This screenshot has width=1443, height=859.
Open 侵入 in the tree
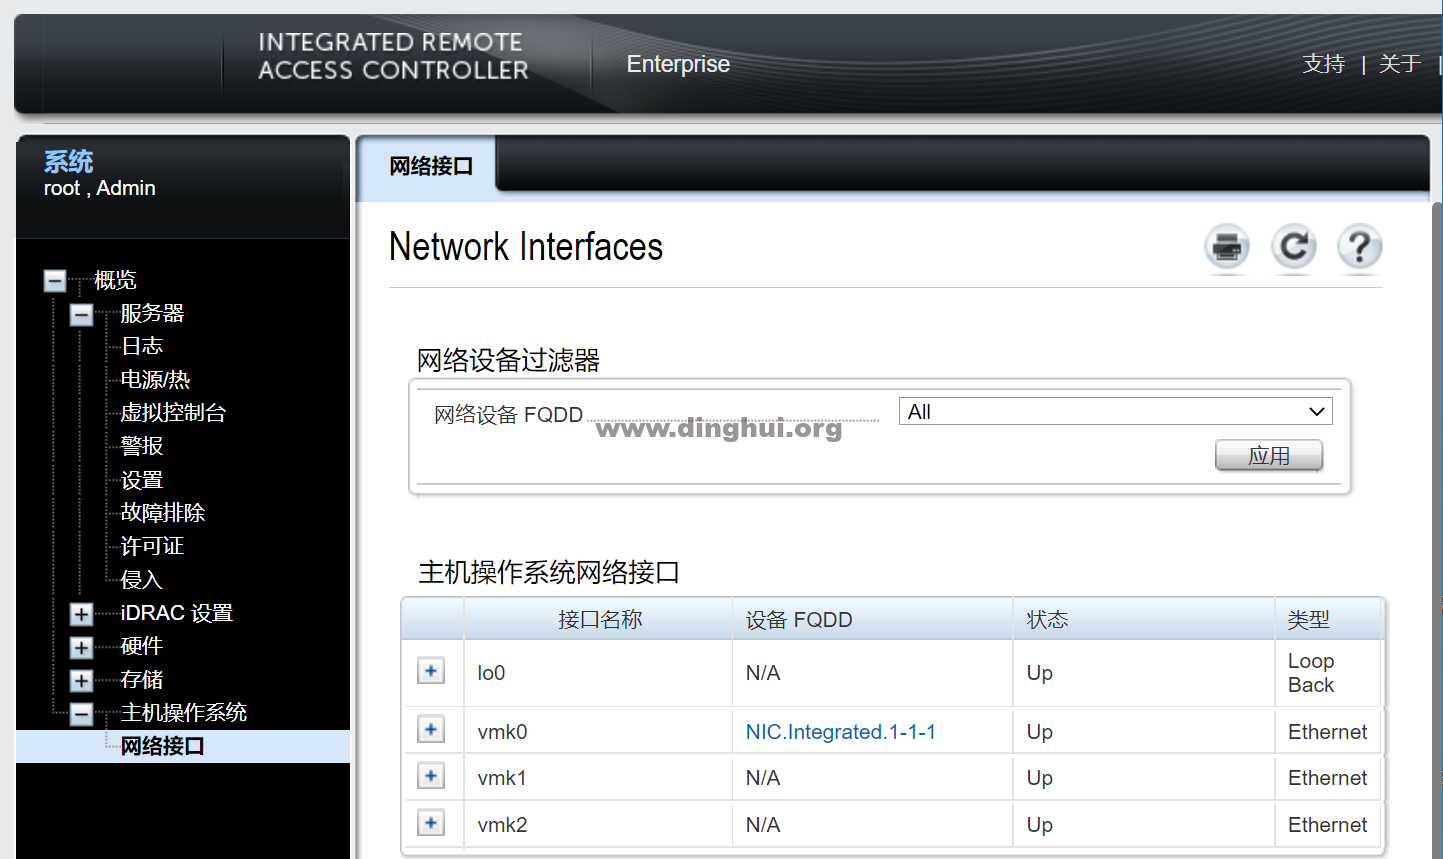(141, 580)
